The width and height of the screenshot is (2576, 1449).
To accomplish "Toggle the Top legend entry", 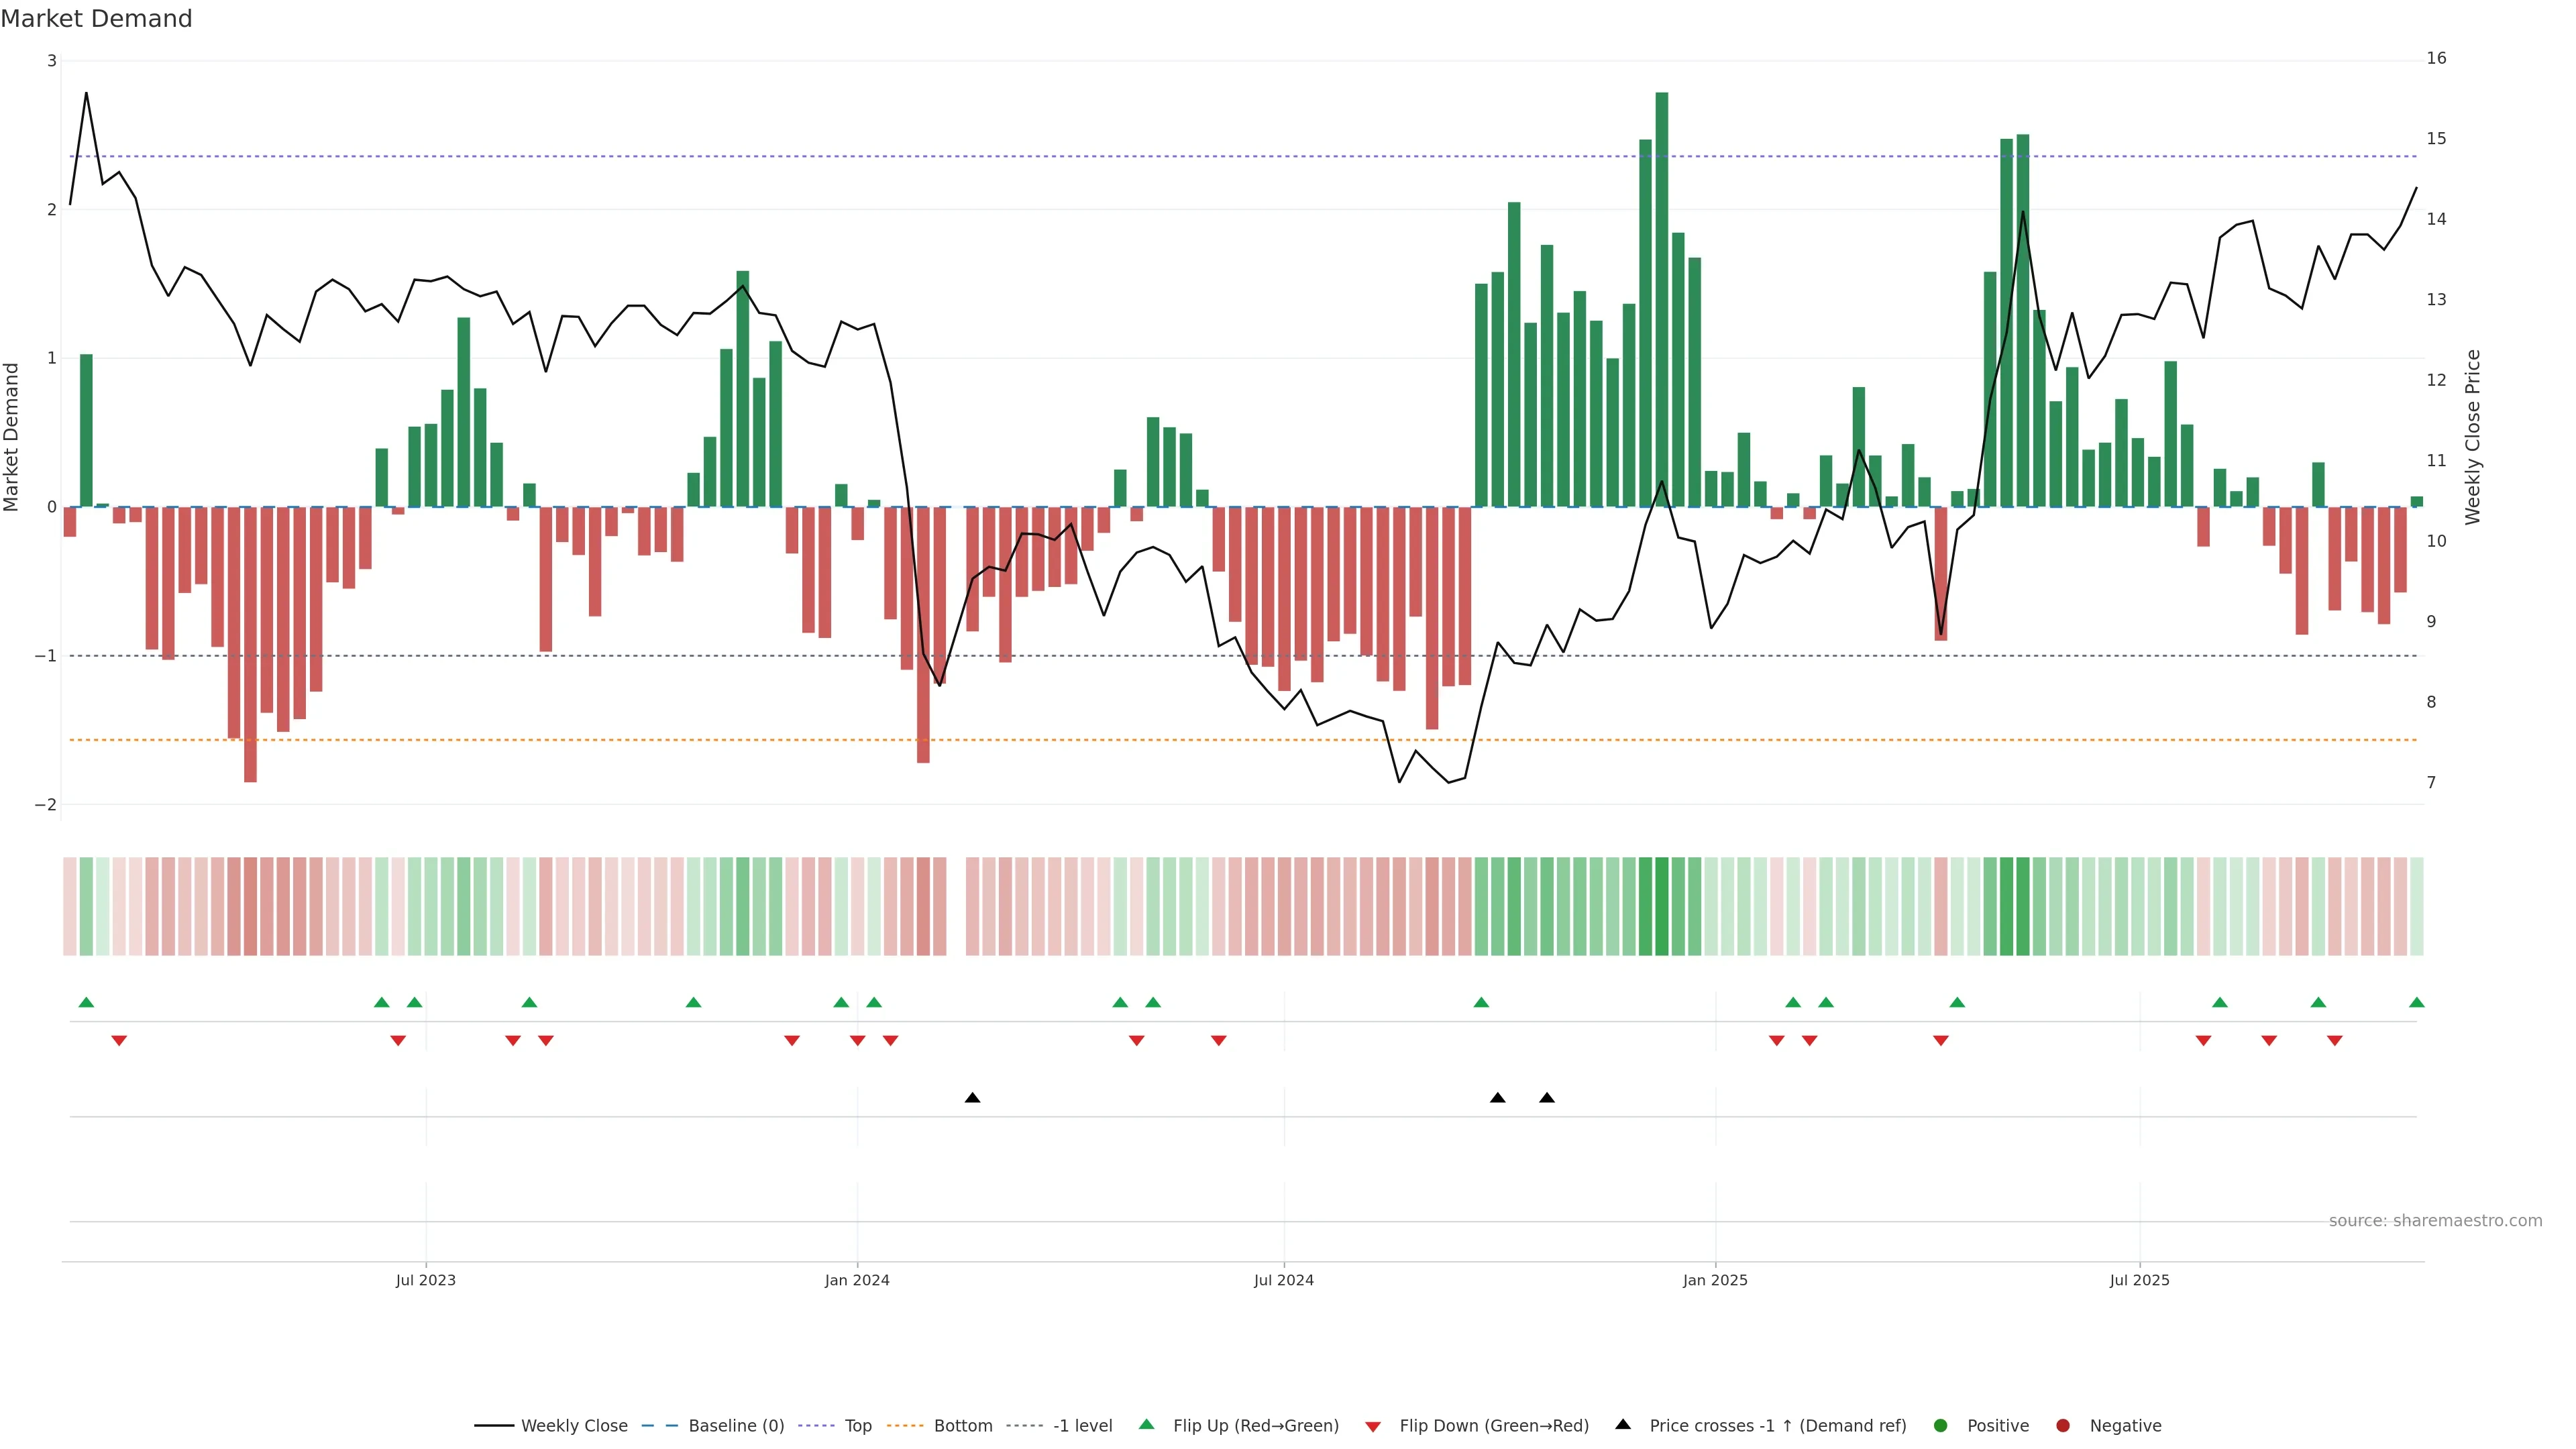I will click(x=857, y=1426).
